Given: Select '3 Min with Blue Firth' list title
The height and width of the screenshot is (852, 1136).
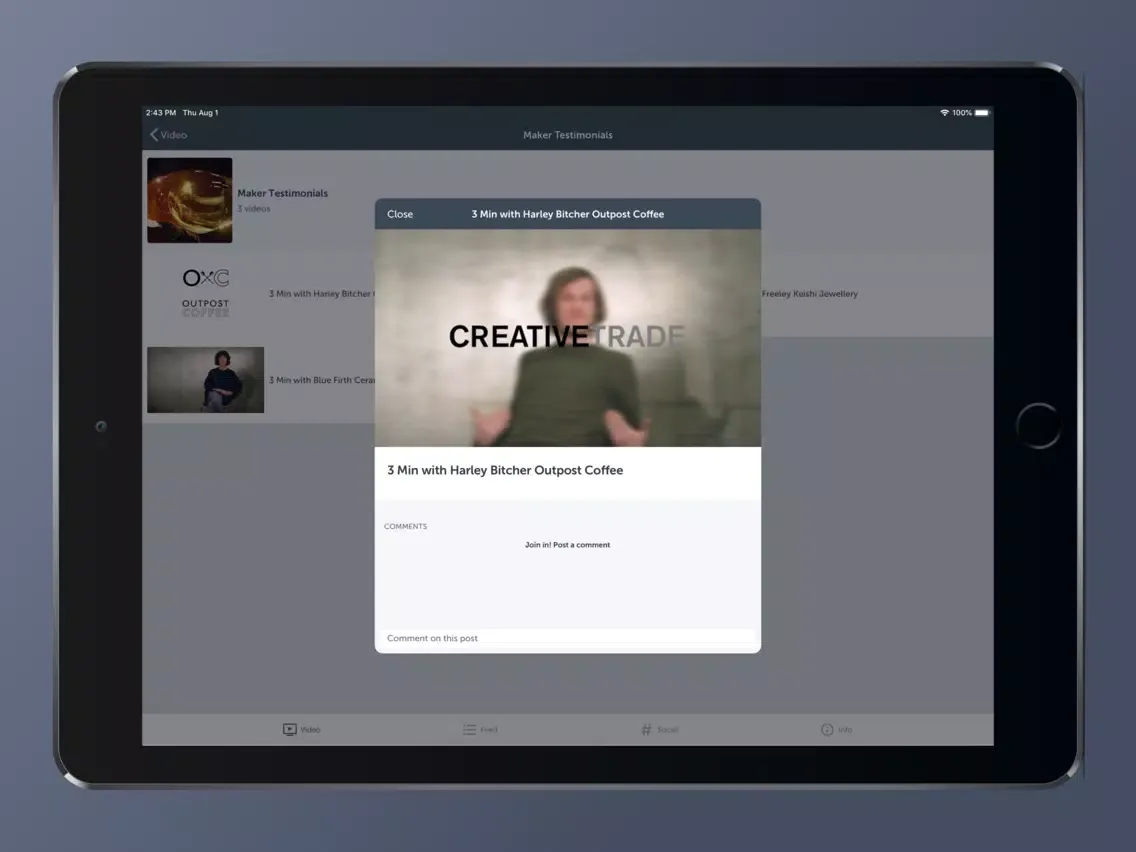Looking at the screenshot, I should tap(322, 380).
